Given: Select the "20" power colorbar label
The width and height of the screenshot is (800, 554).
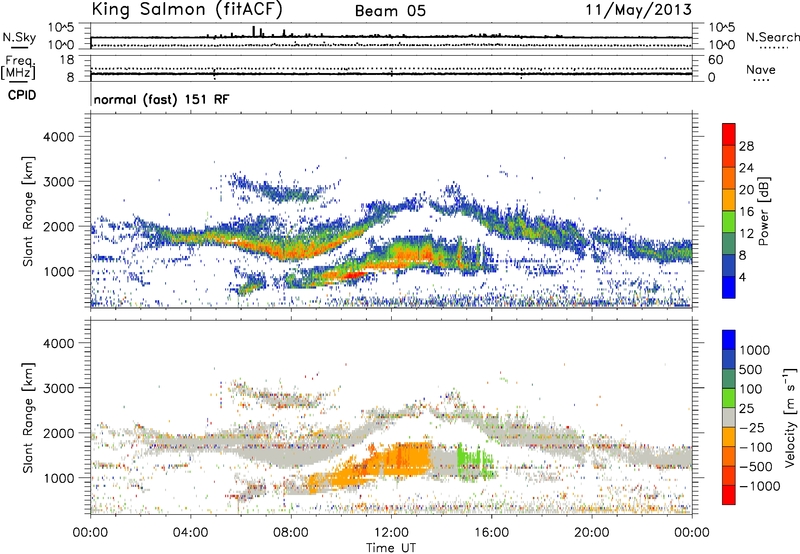Looking at the screenshot, I should pyautogui.click(x=746, y=190).
